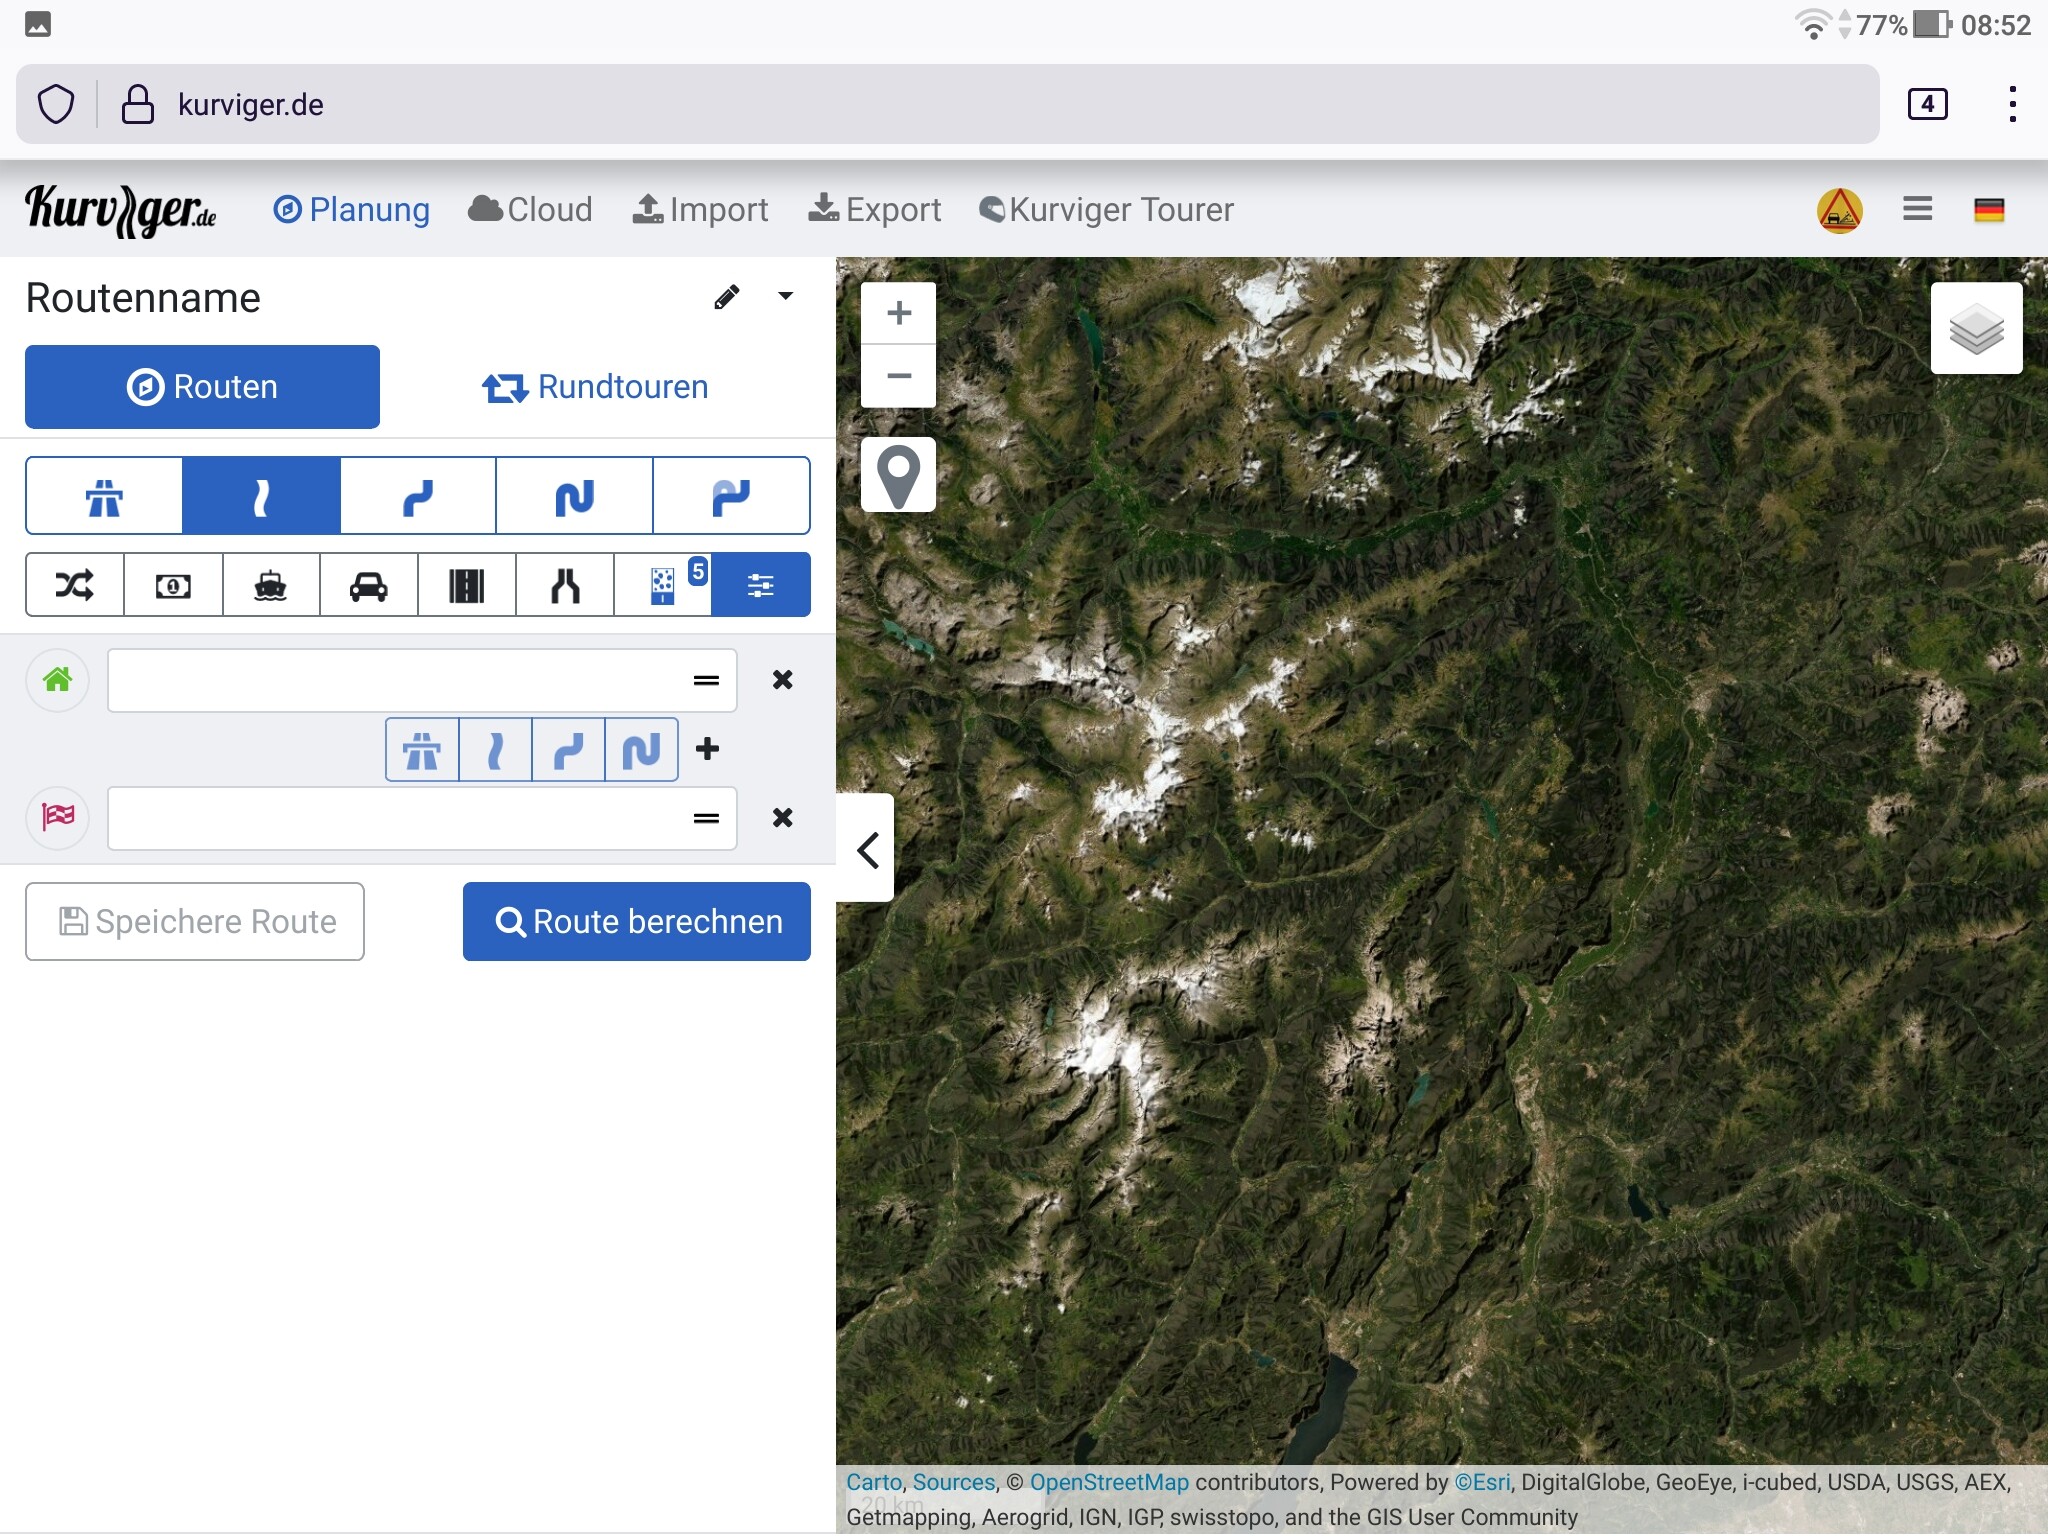The height and width of the screenshot is (1536, 2048).
Task: Click the green home start icon
Action: 58,680
